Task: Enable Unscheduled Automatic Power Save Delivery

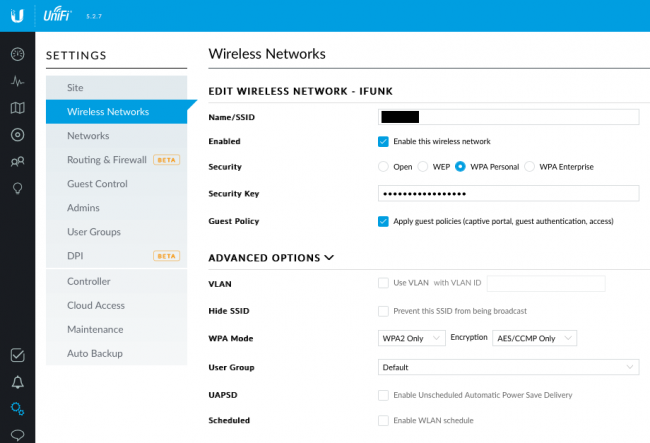Action: pos(383,395)
